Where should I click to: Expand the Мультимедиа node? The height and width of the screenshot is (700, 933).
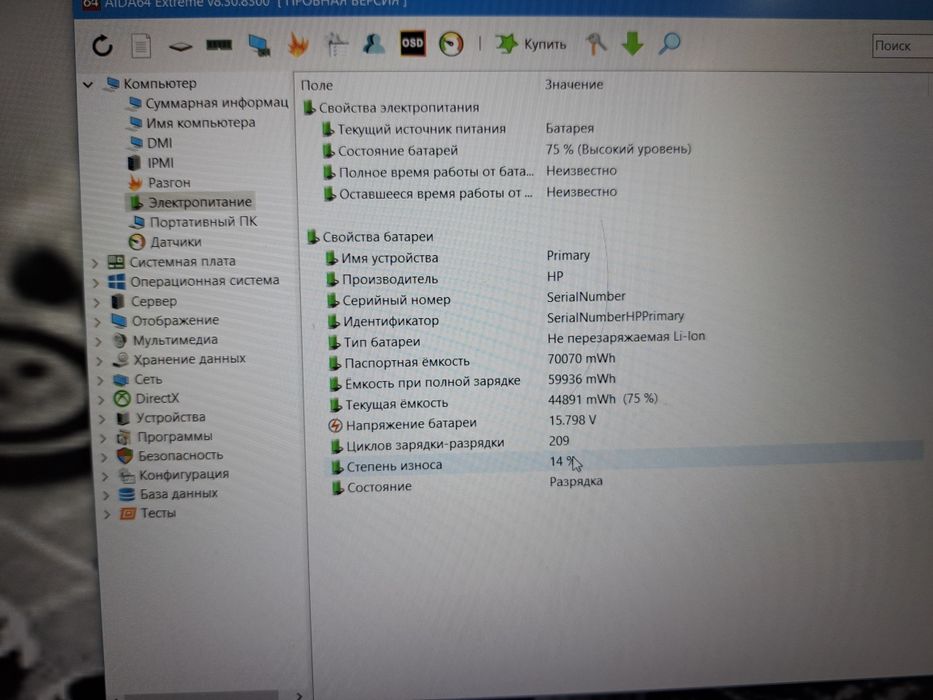click(x=99, y=342)
